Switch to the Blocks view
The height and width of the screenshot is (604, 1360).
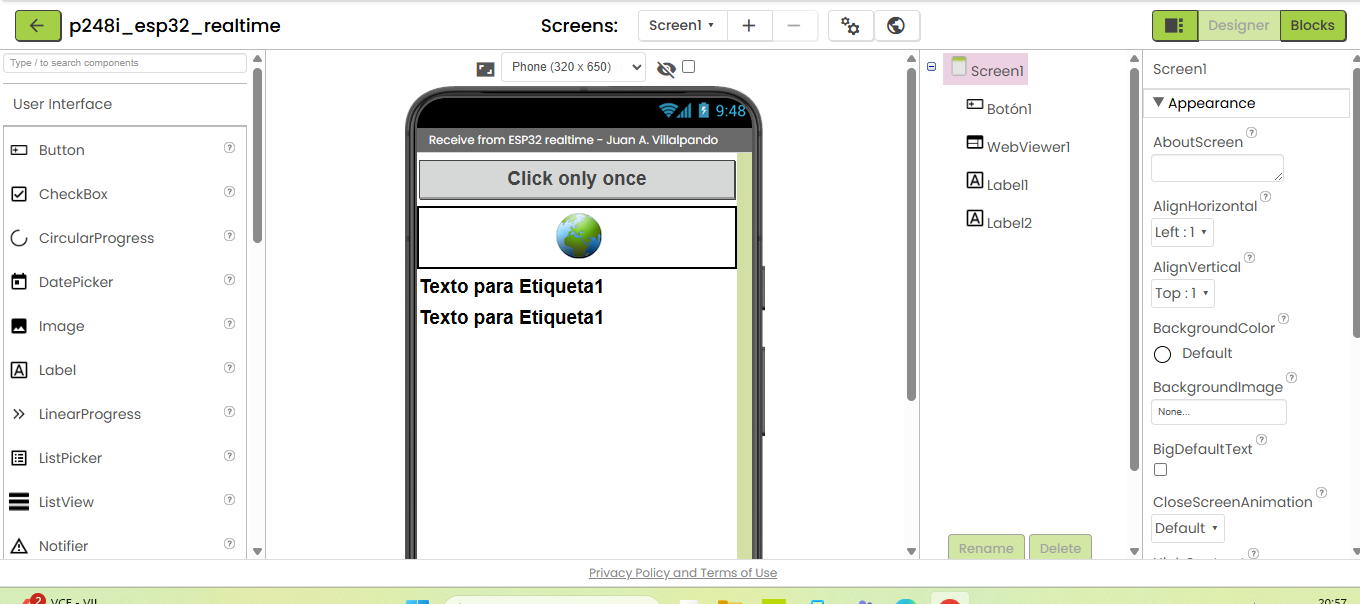pyautogui.click(x=1312, y=26)
